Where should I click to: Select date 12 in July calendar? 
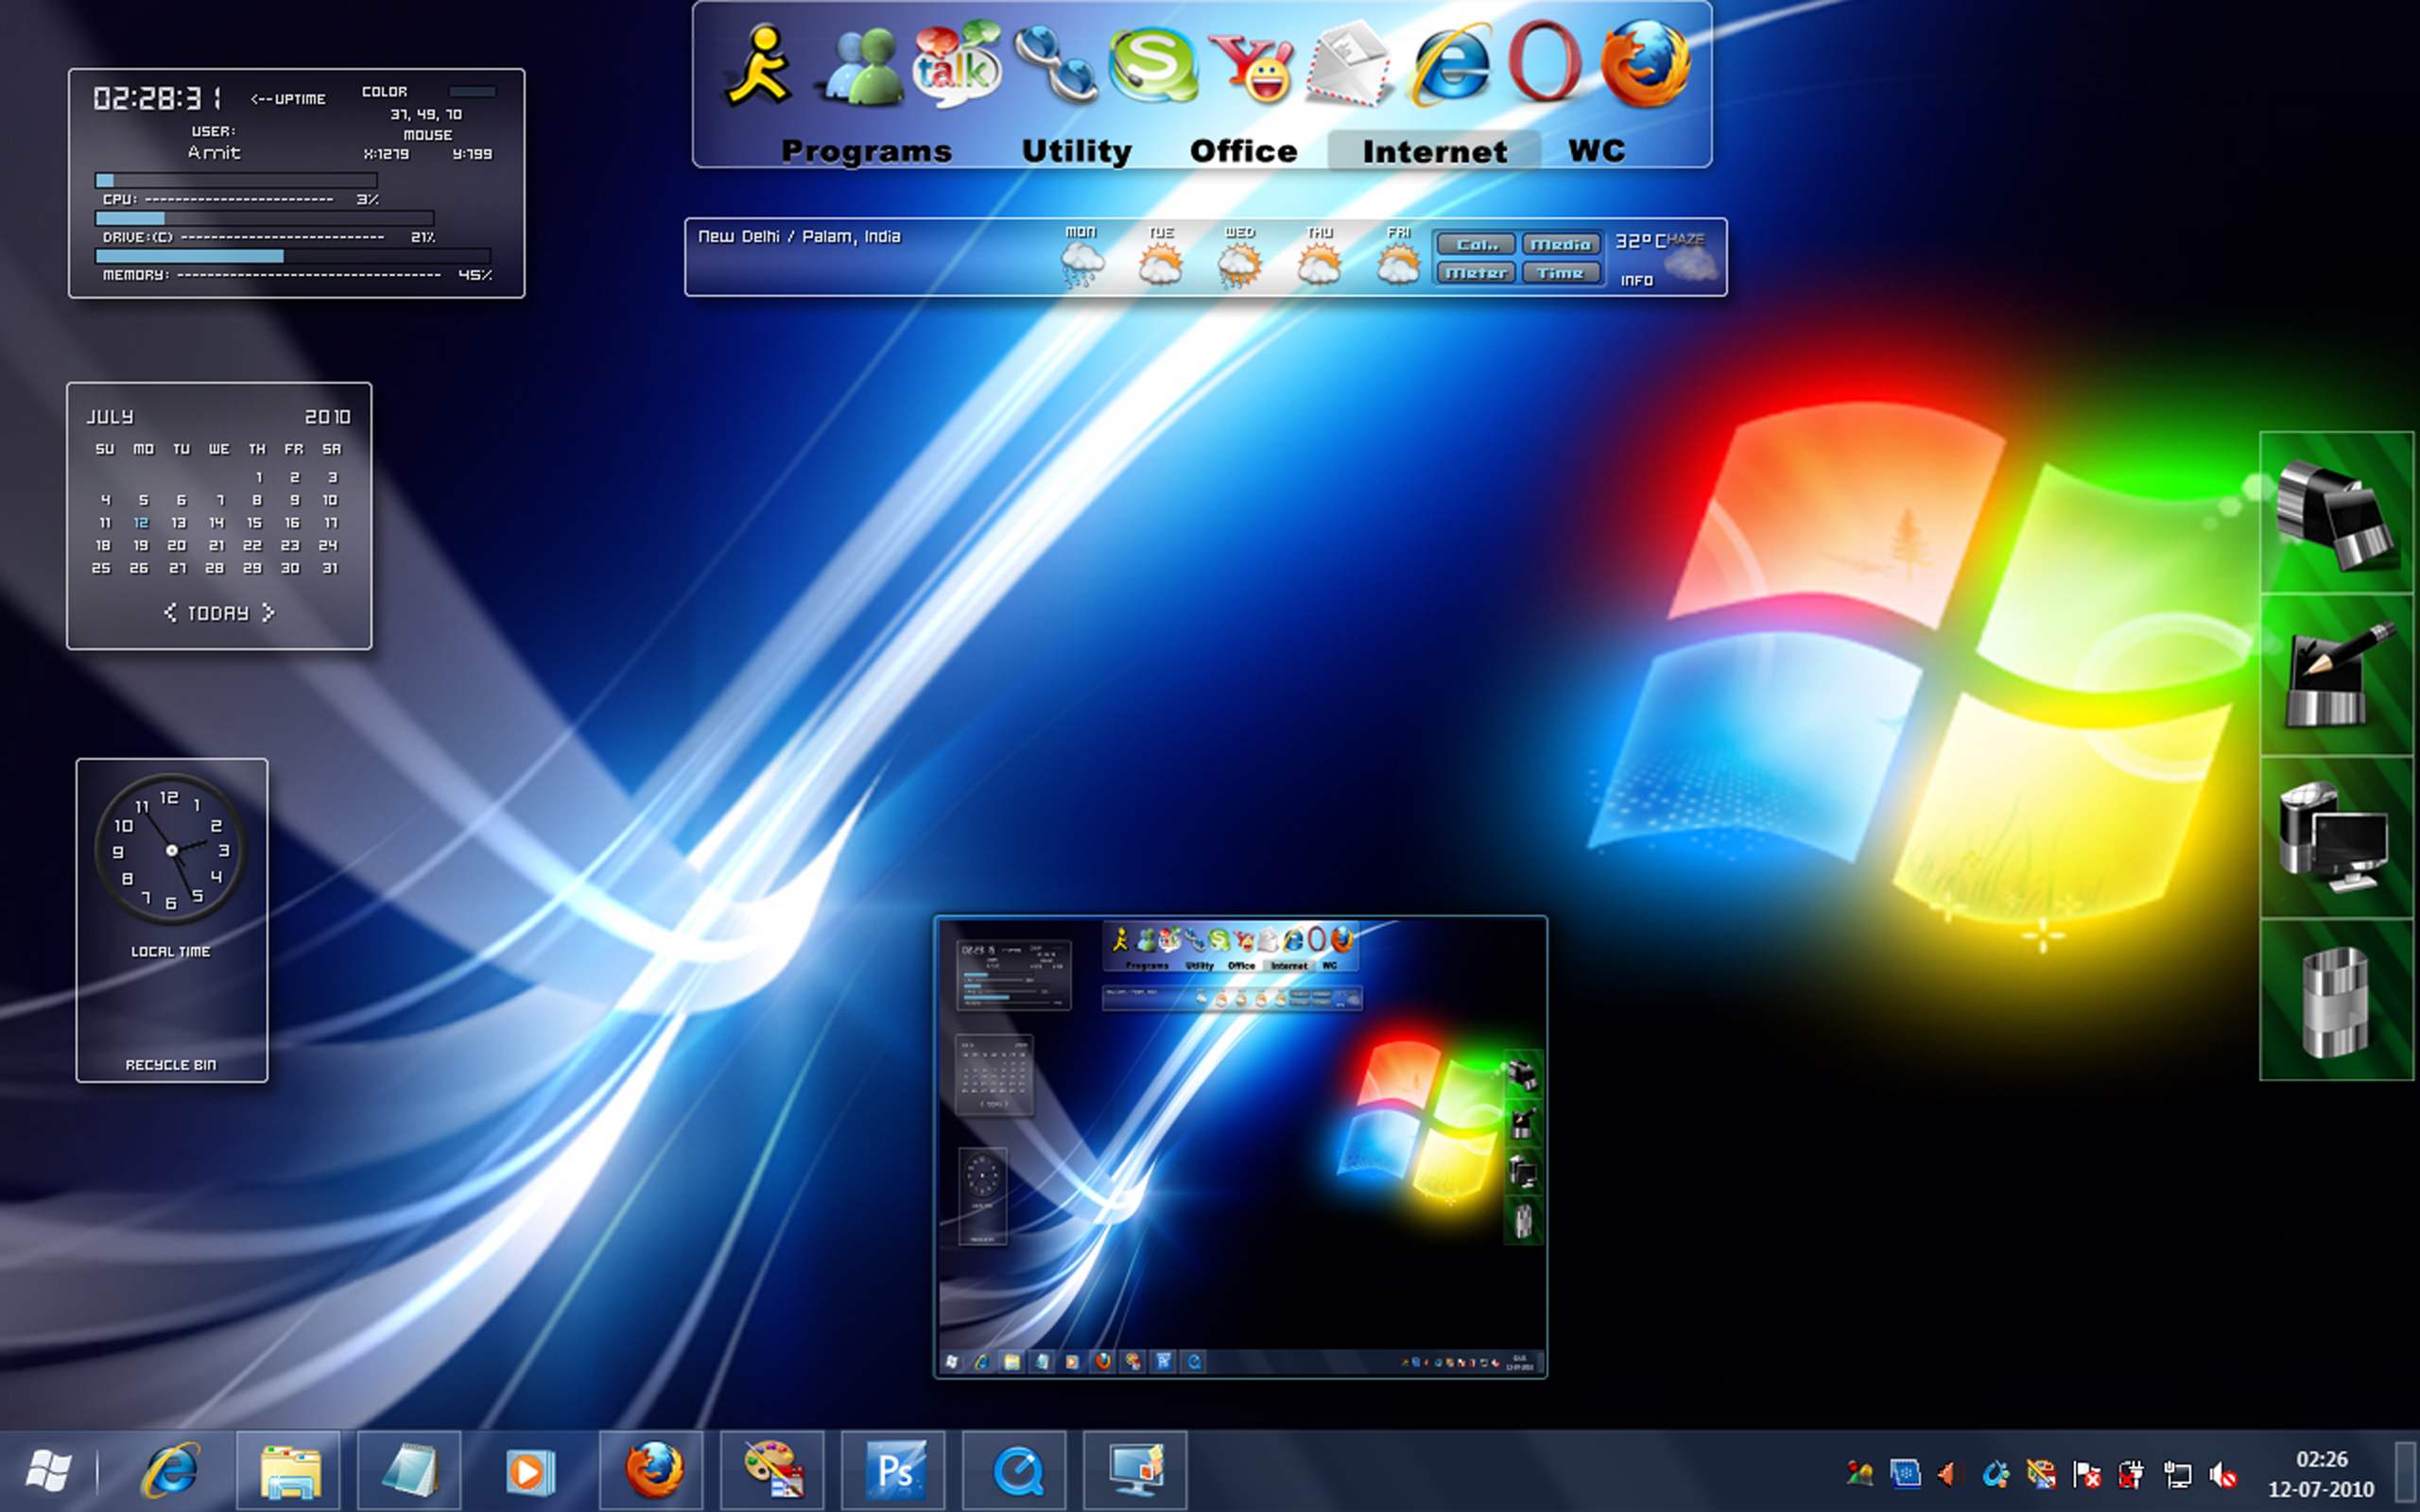(141, 522)
